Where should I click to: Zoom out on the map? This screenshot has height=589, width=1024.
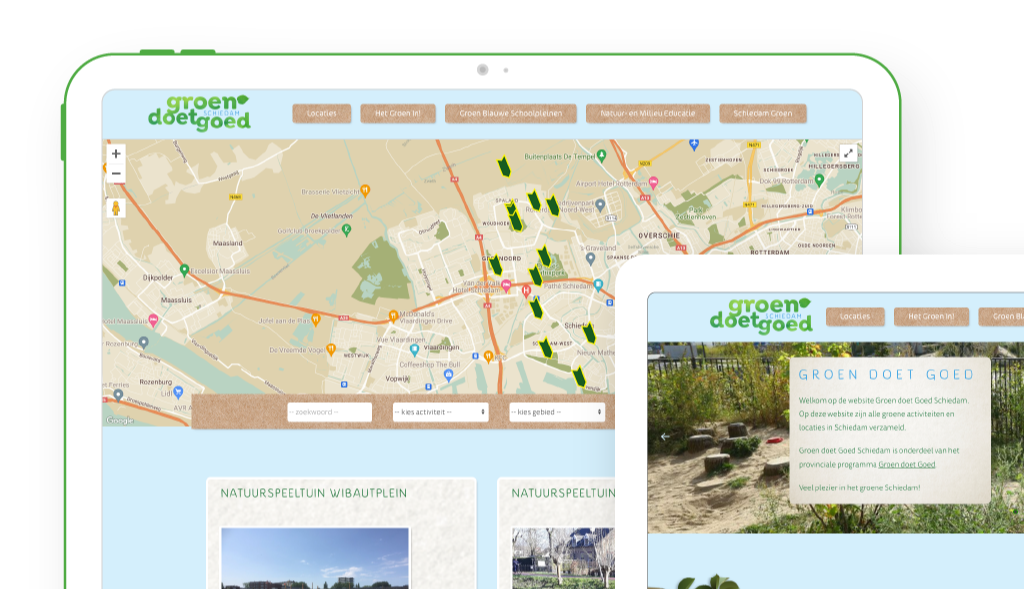116,174
